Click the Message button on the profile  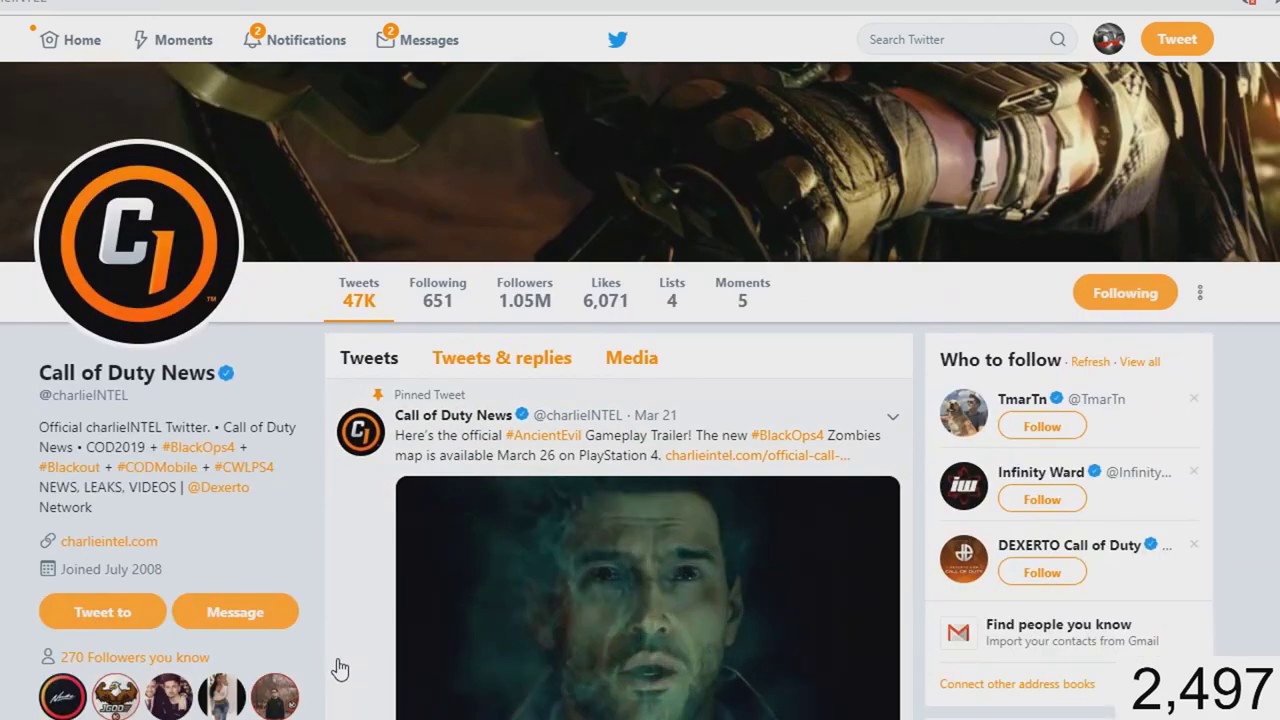[x=235, y=612]
